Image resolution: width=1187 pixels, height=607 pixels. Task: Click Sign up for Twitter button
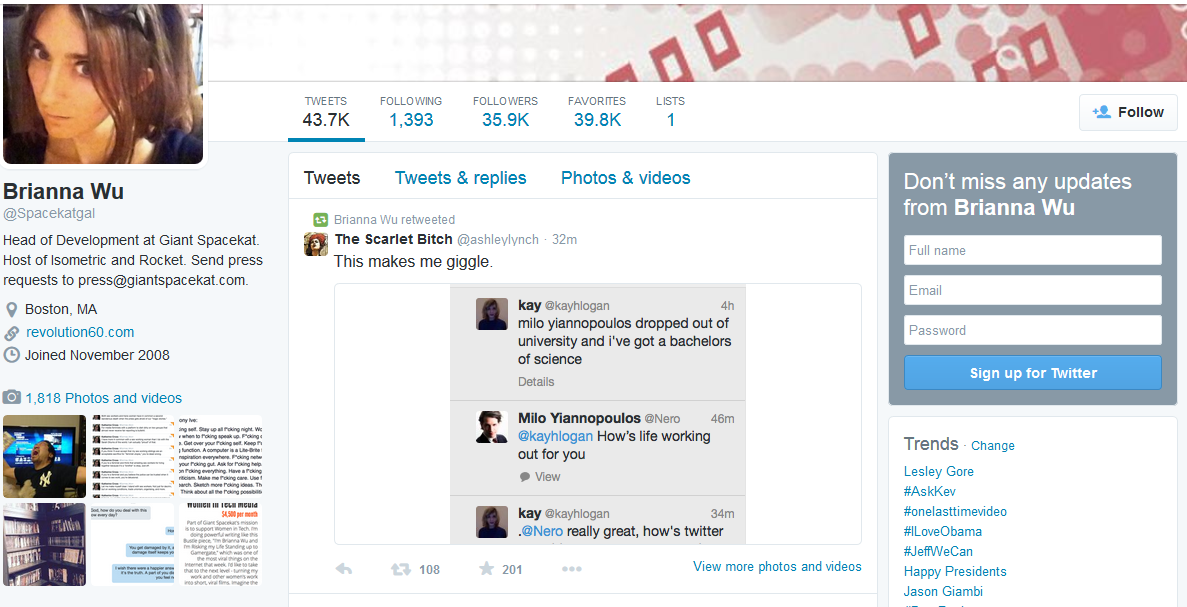tap(1033, 372)
